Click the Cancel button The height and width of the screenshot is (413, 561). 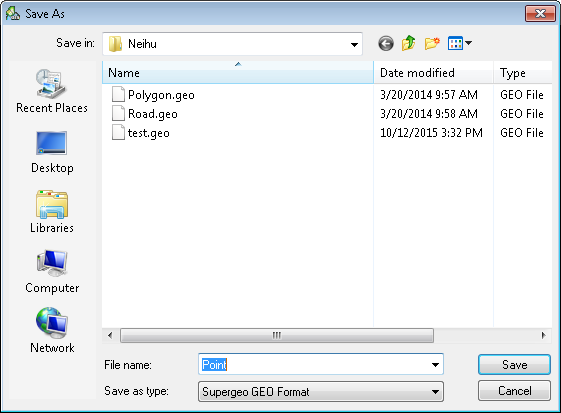tap(514, 391)
